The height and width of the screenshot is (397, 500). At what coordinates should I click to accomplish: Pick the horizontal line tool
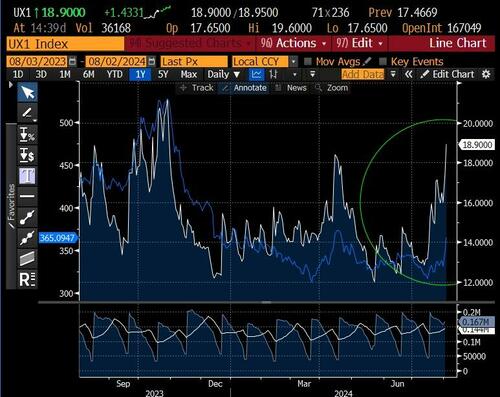coord(27,196)
